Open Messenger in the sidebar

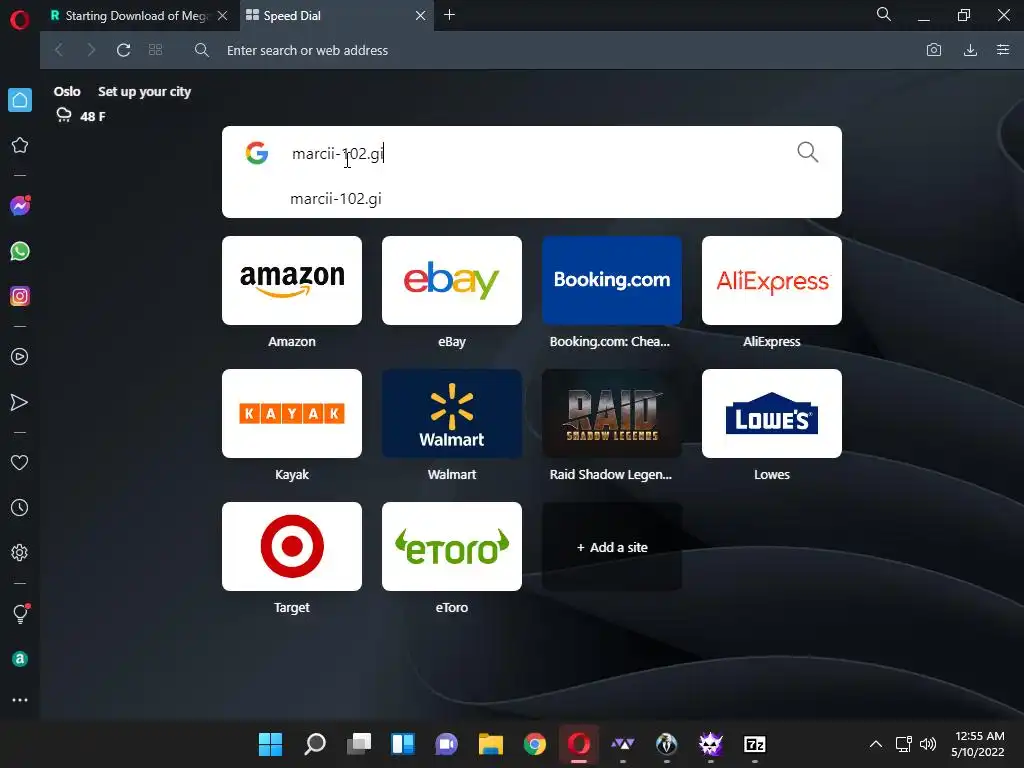click(x=20, y=206)
